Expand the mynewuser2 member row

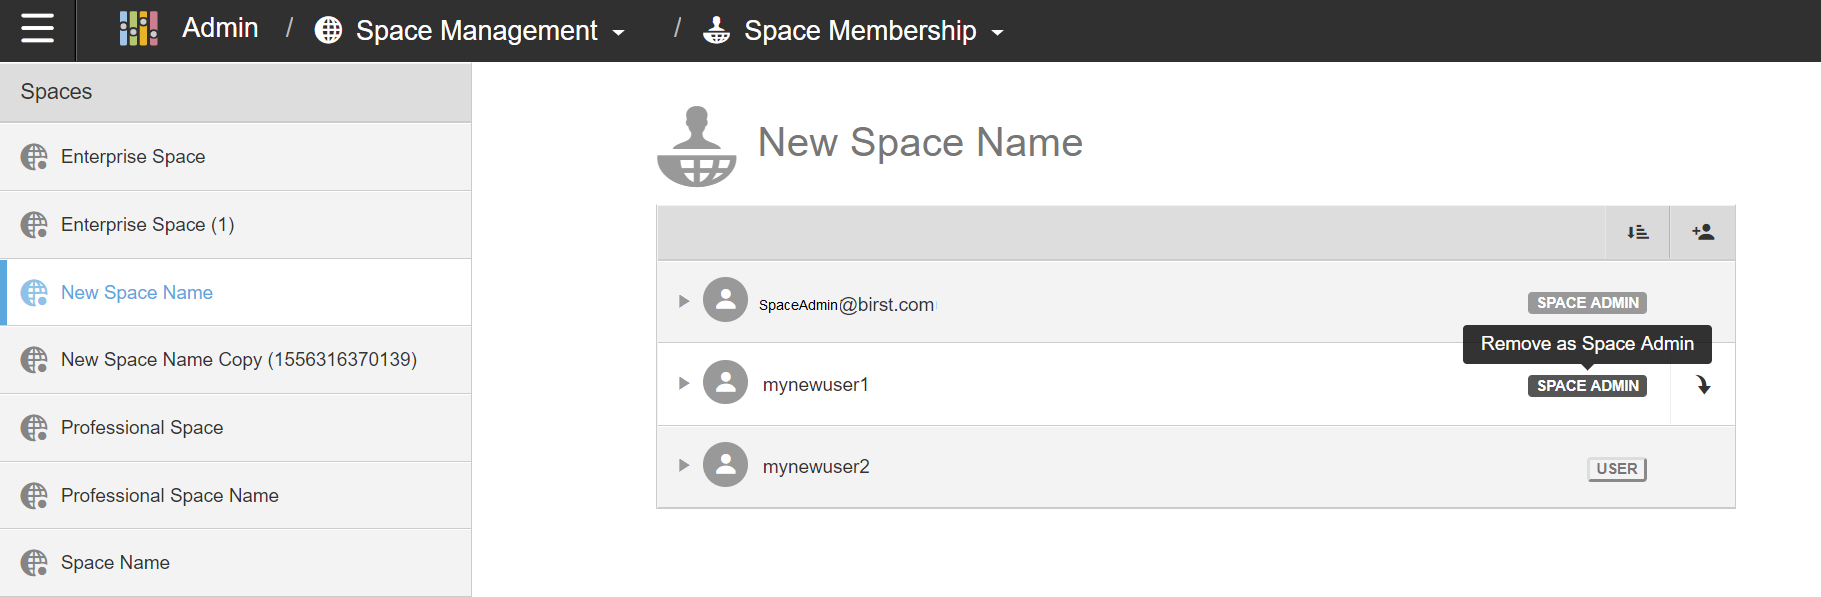coord(684,465)
